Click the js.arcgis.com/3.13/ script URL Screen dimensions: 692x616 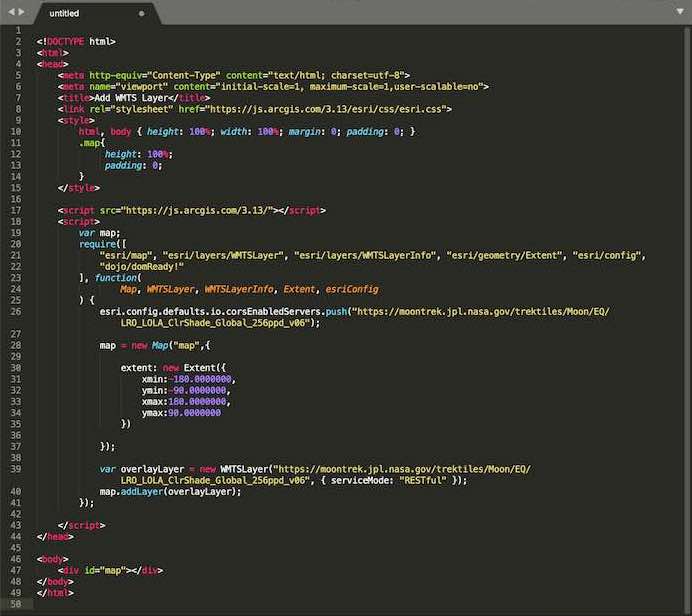[197, 210]
